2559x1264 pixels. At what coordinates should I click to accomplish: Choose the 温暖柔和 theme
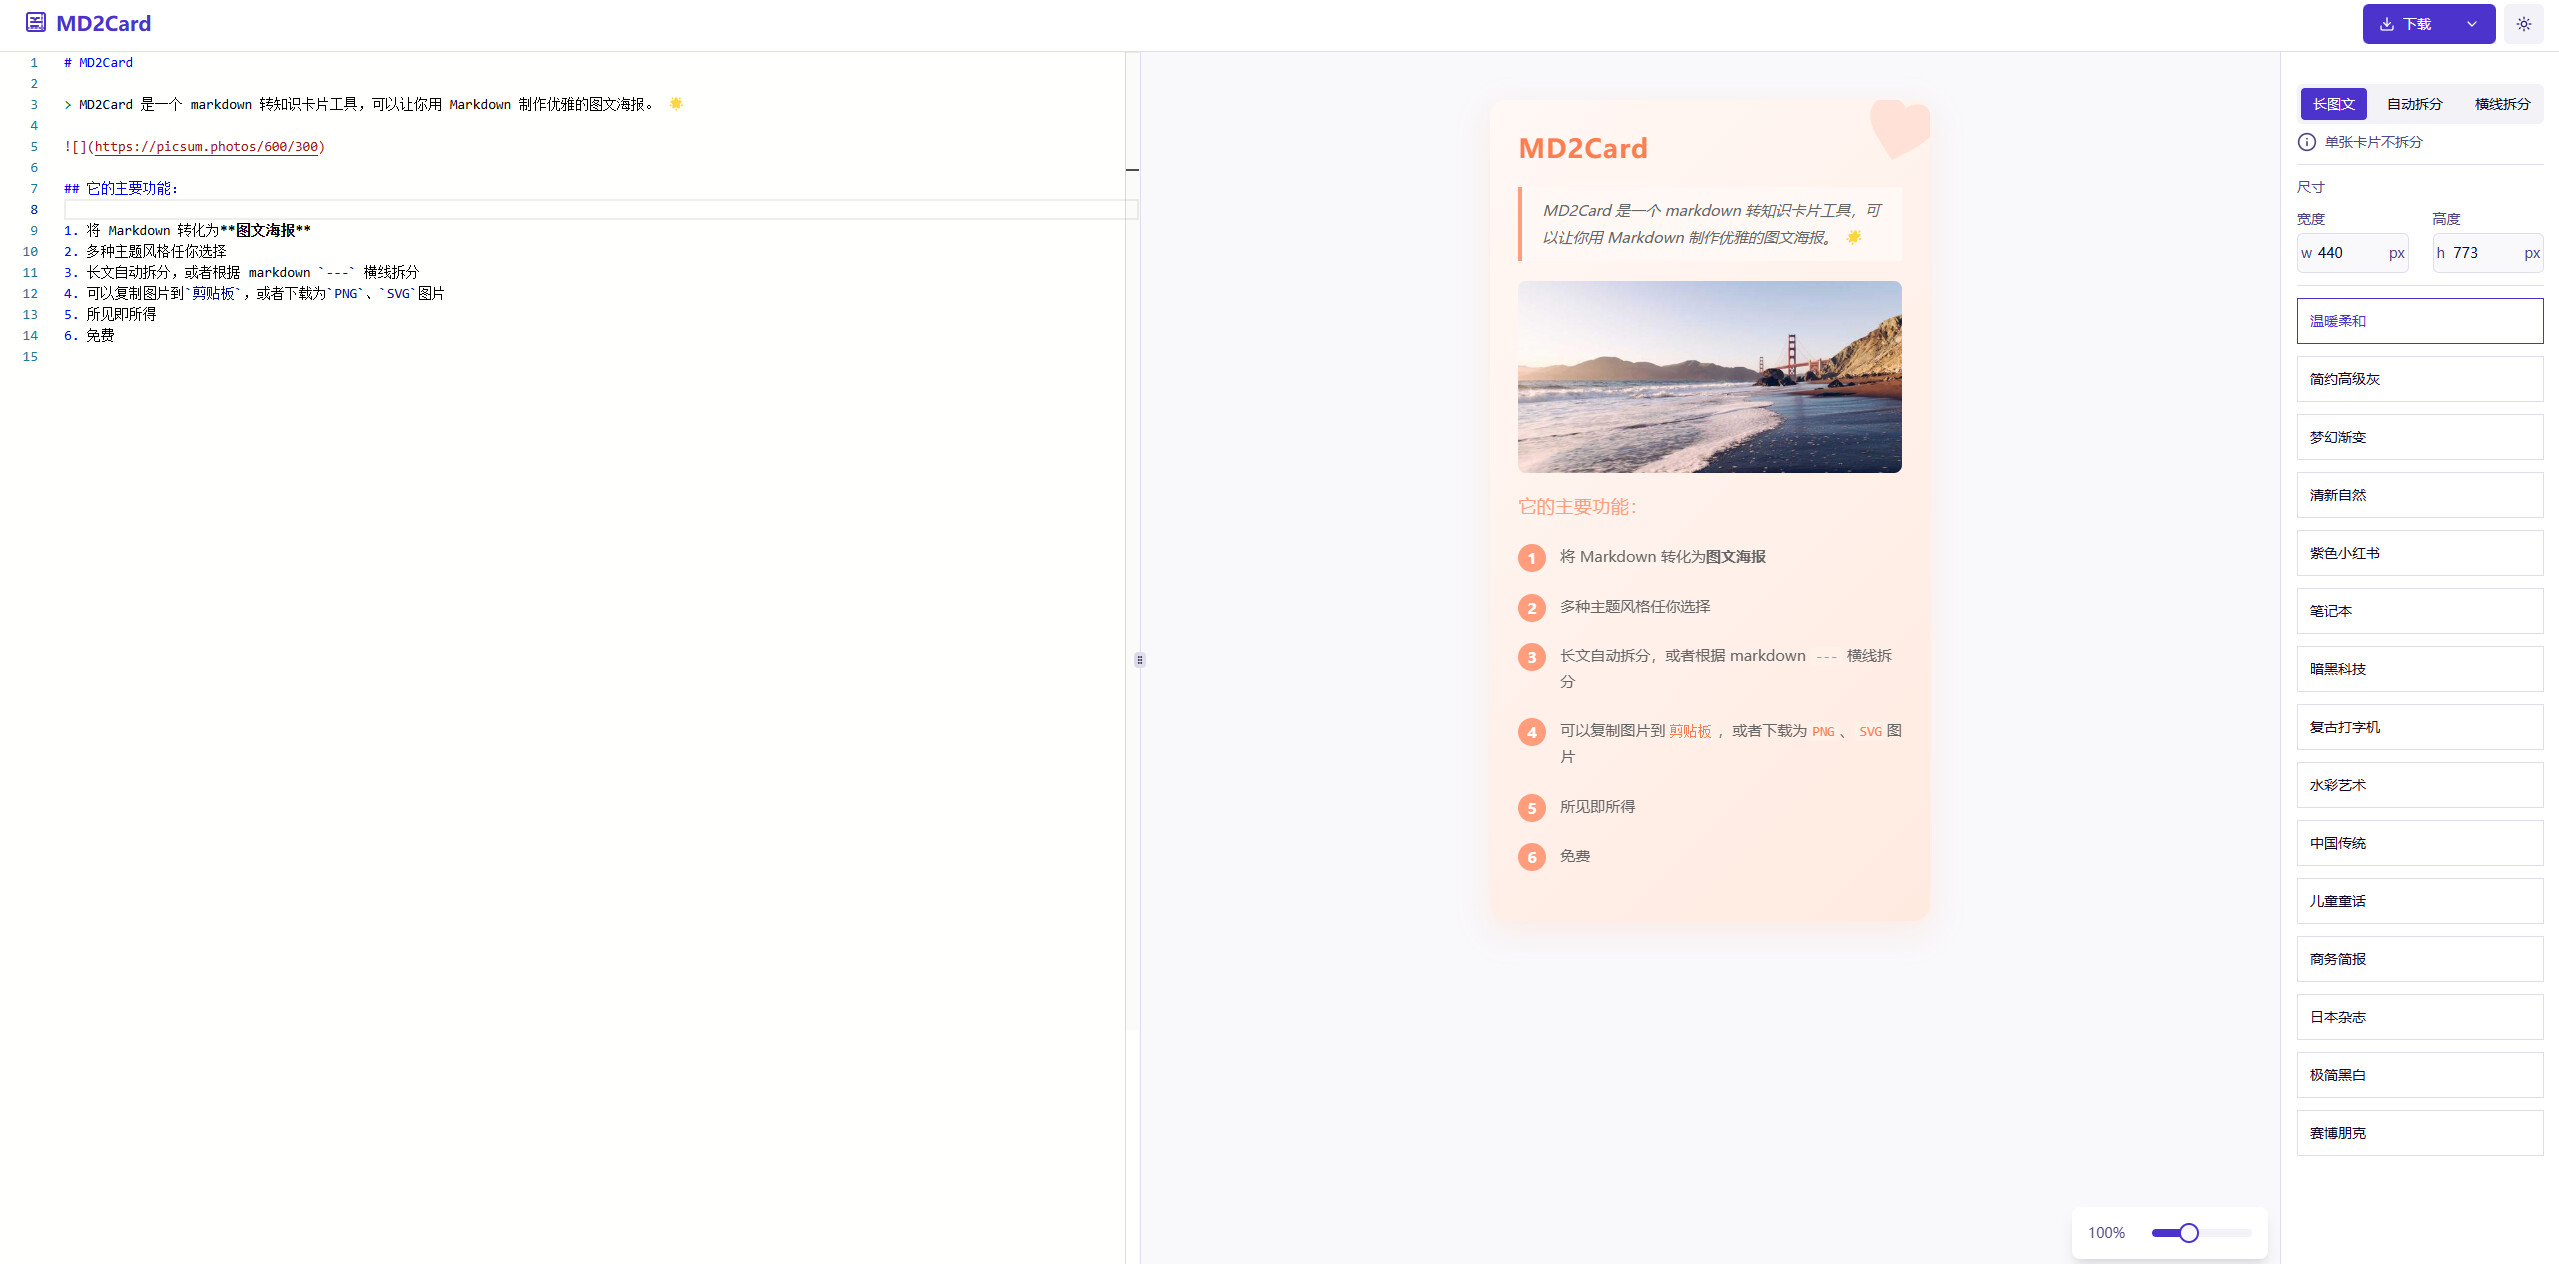click(x=2419, y=321)
